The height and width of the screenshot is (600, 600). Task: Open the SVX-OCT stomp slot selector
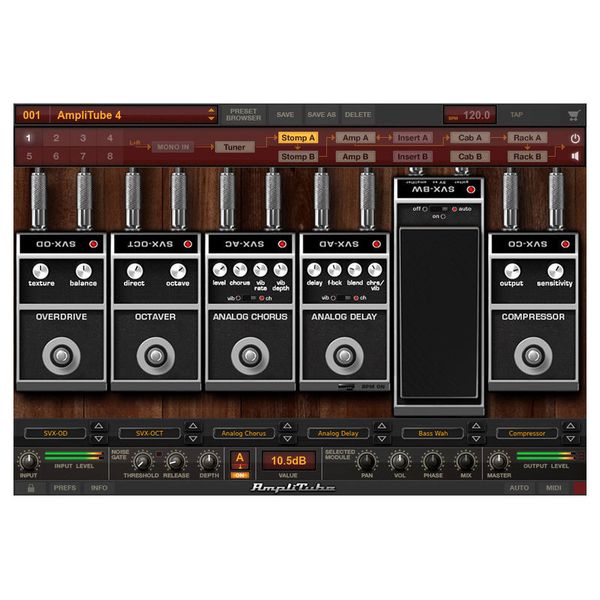[150, 433]
